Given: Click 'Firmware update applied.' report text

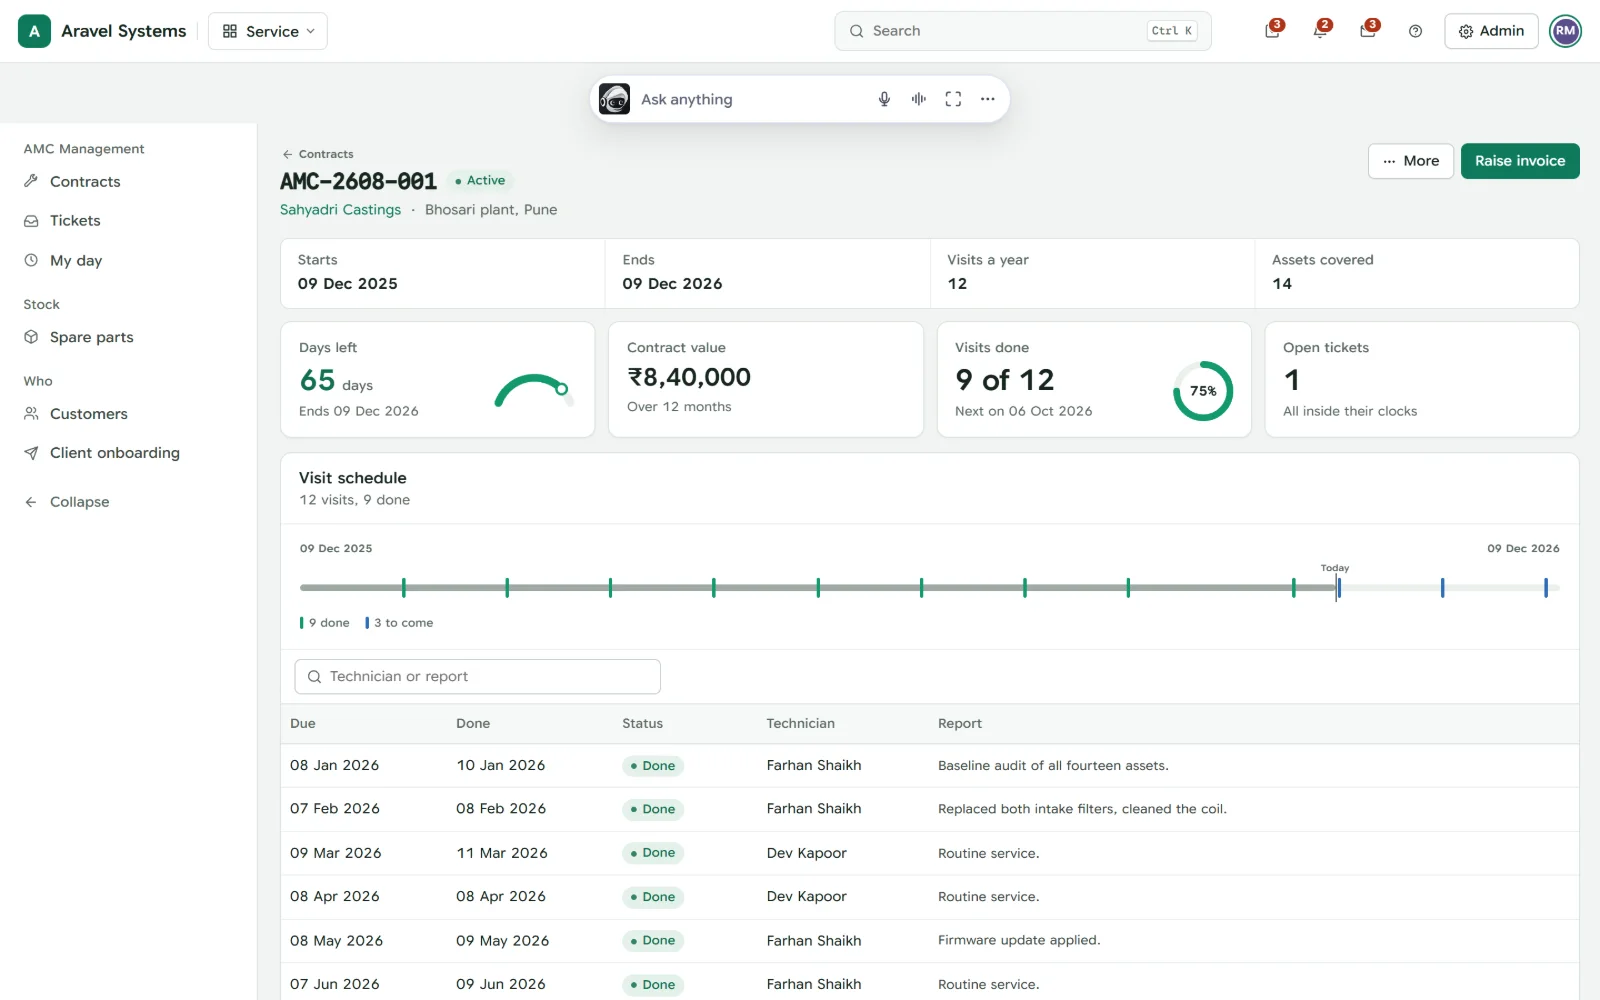Looking at the screenshot, I should (1019, 941).
